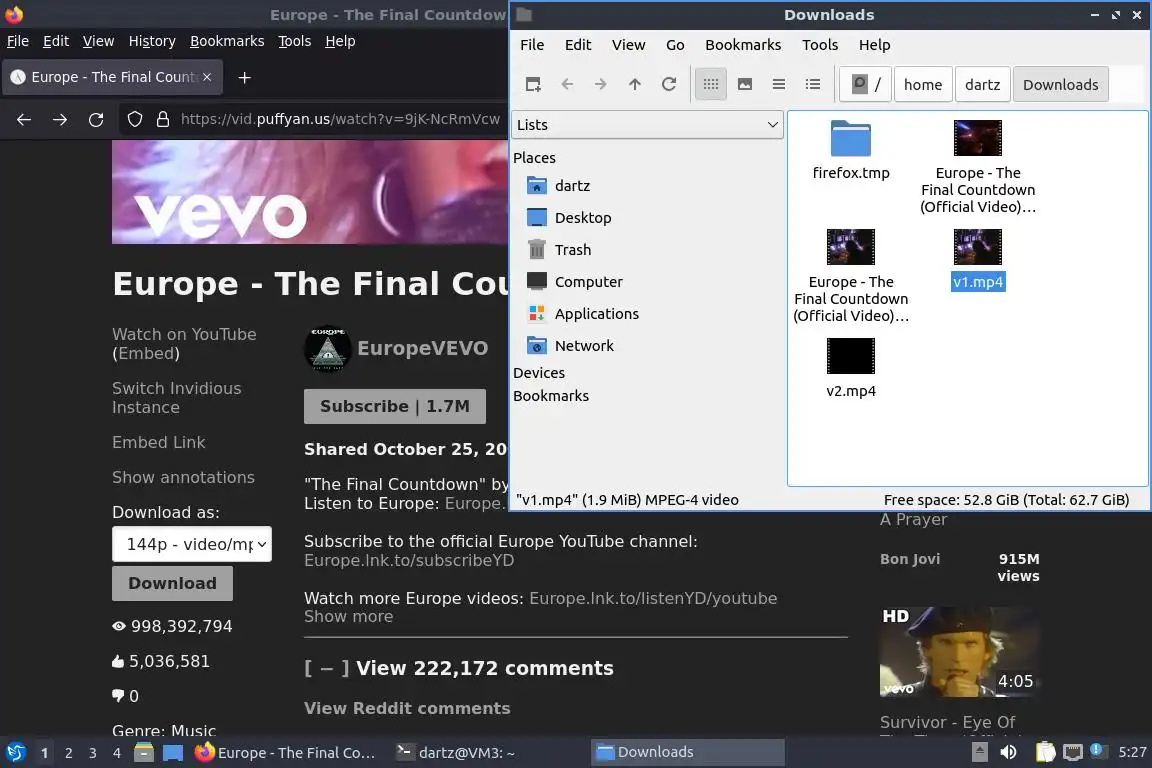
Task: Select the v1.mp4 video file
Action: click(x=978, y=259)
